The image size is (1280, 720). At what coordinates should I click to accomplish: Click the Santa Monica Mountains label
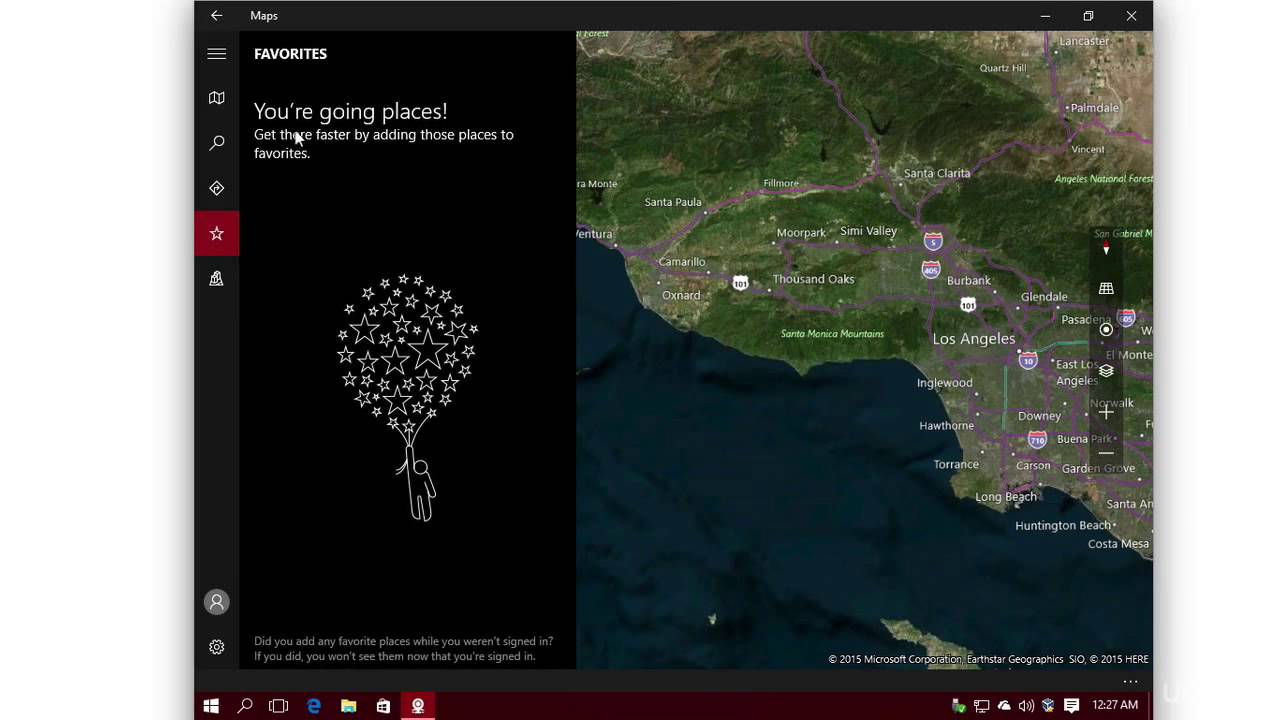tap(832, 334)
